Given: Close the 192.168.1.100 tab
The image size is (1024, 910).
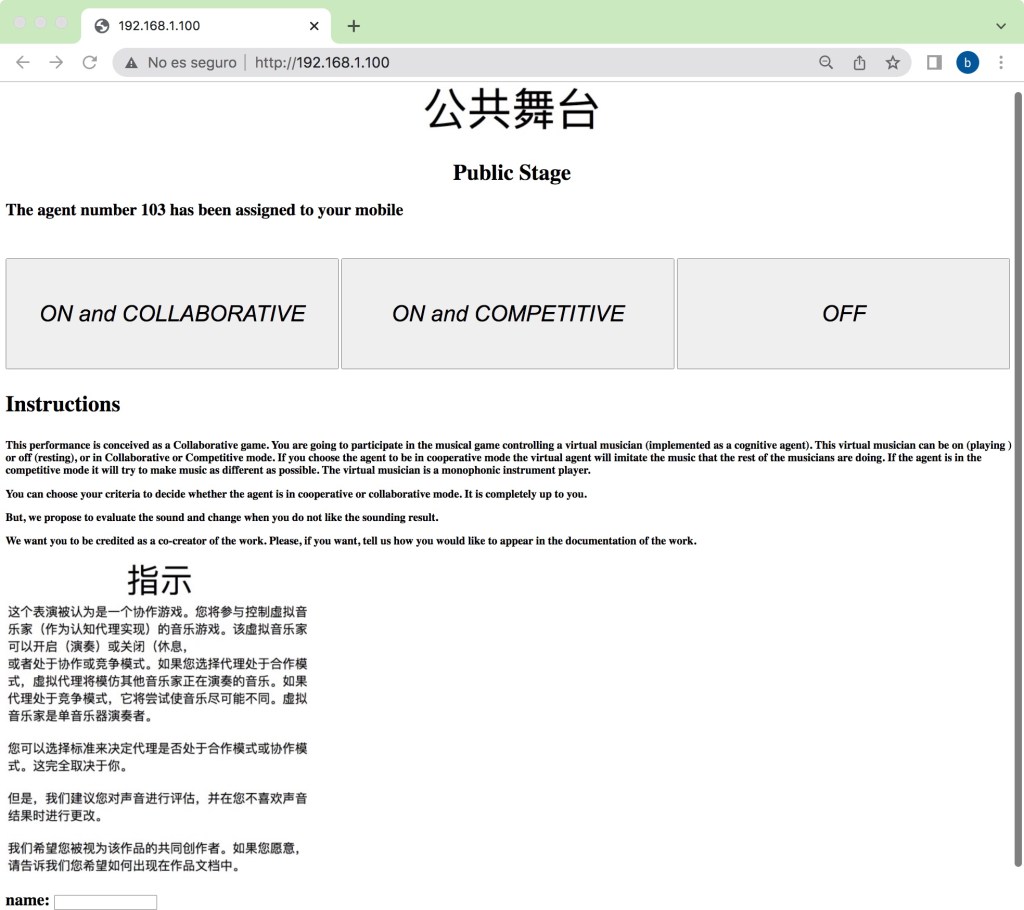Looking at the screenshot, I should coord(315,26).
